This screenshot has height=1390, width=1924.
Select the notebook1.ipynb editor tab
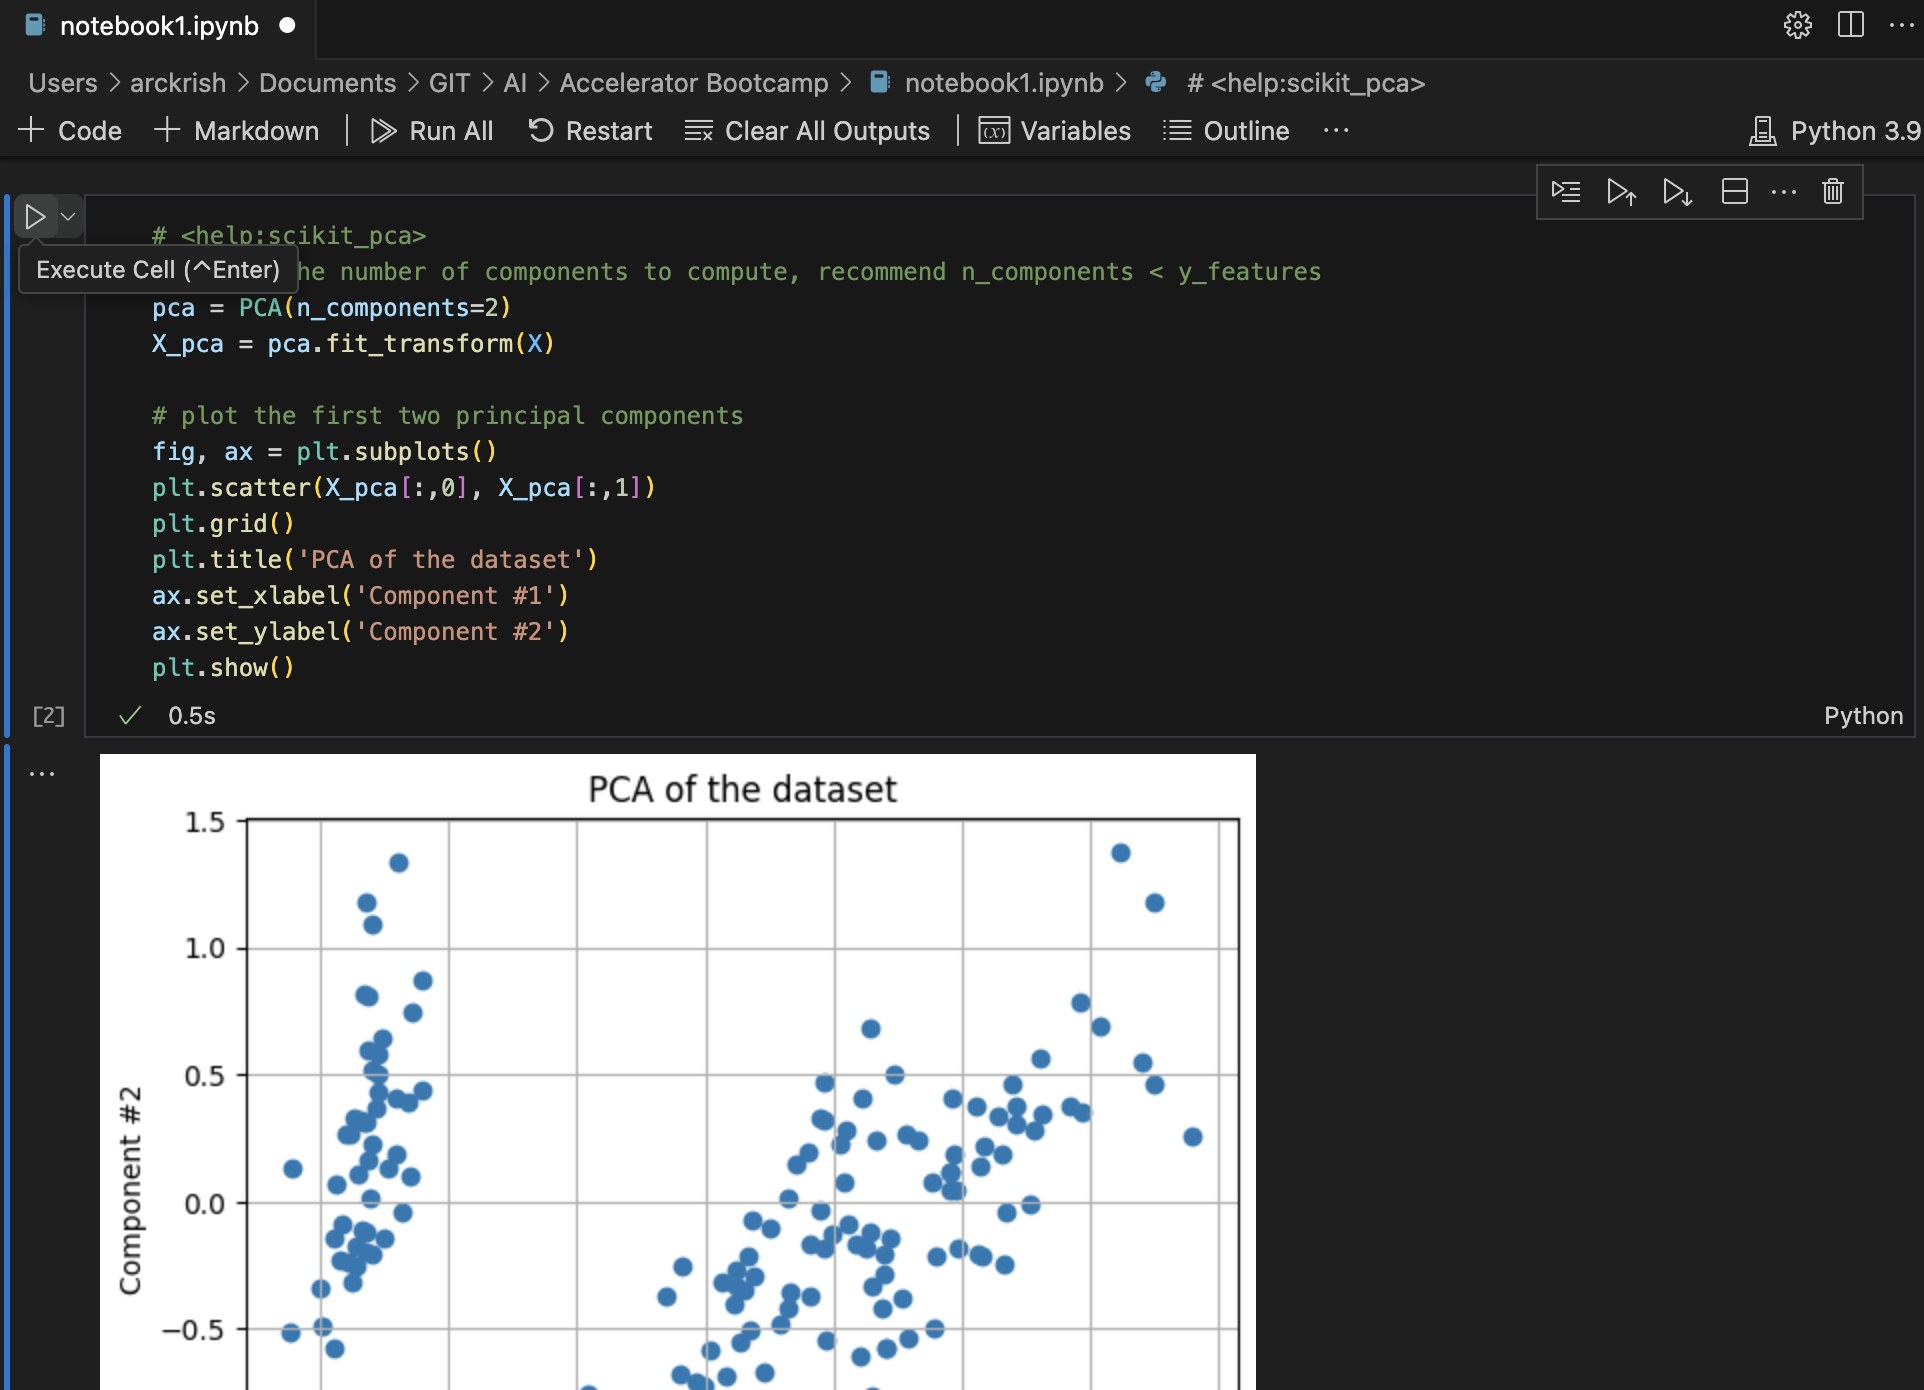coord(158,26)
